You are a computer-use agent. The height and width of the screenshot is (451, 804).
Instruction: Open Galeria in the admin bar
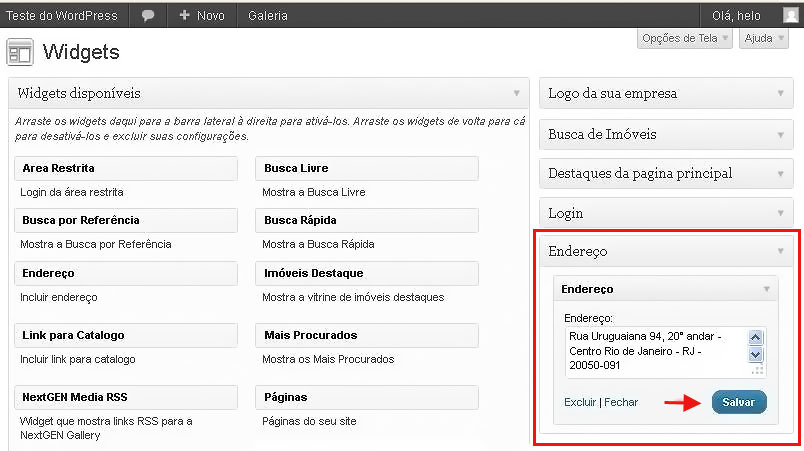pos(268,15)
